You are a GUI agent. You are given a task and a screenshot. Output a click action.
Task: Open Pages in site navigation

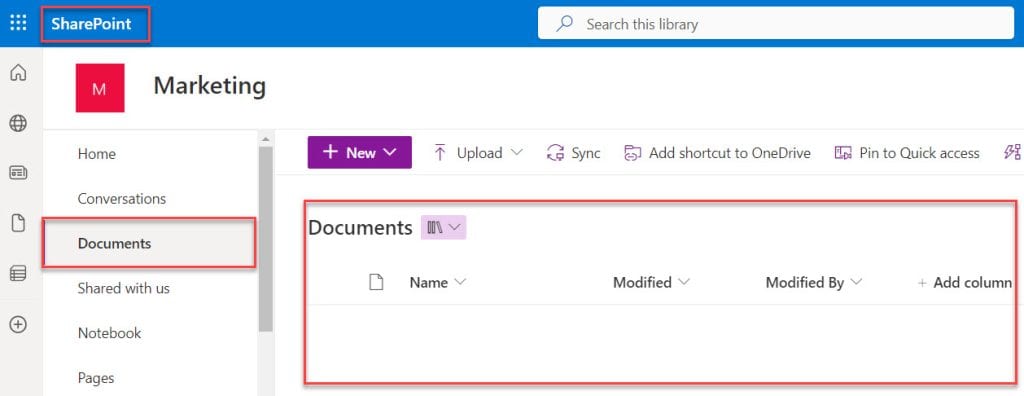tap(96, 378)
